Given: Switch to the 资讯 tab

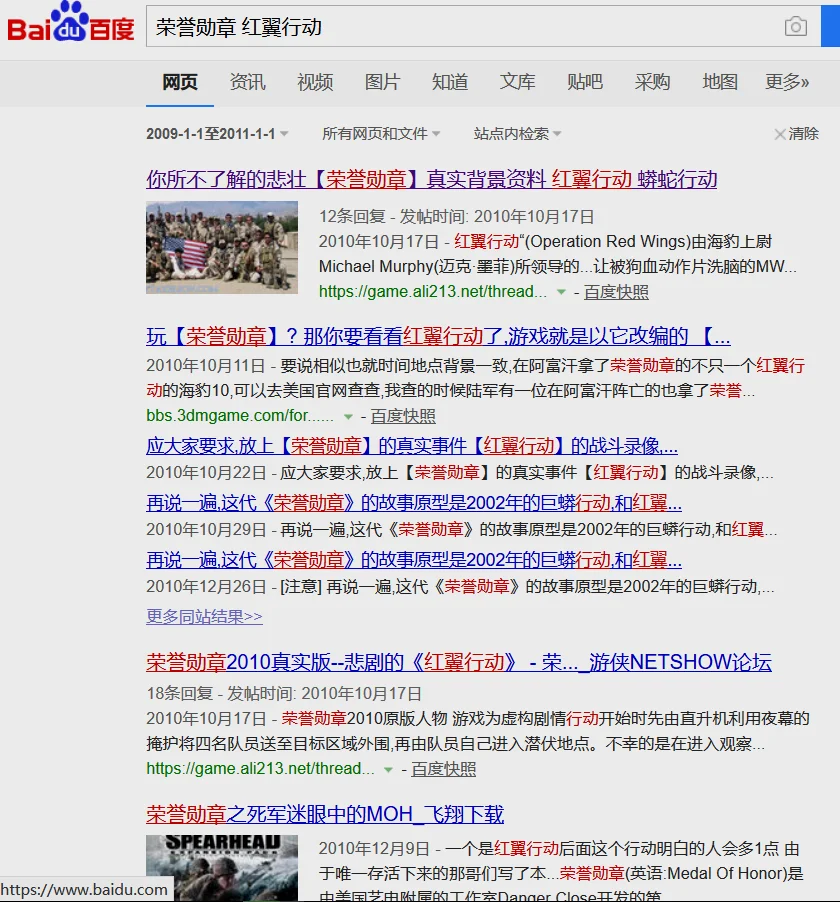Looking at the screenshot, I should pyautogui.click(x=247, y=82).
